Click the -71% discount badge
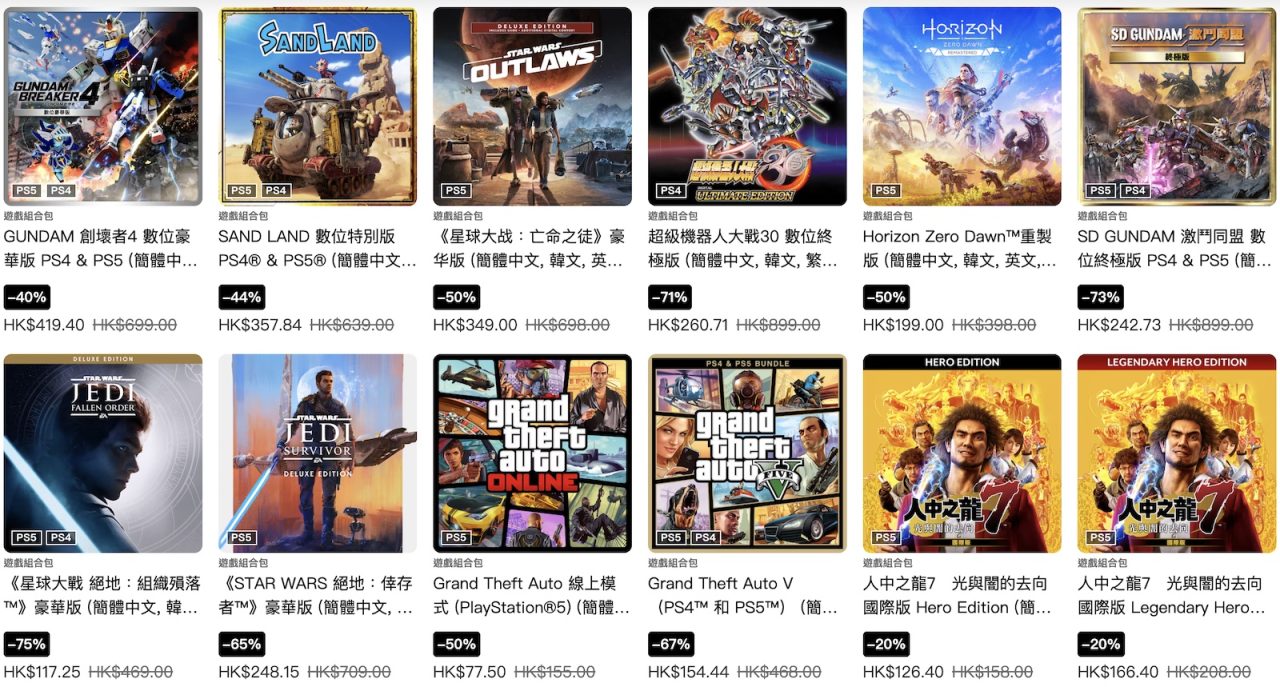 [x=669, y=297]
